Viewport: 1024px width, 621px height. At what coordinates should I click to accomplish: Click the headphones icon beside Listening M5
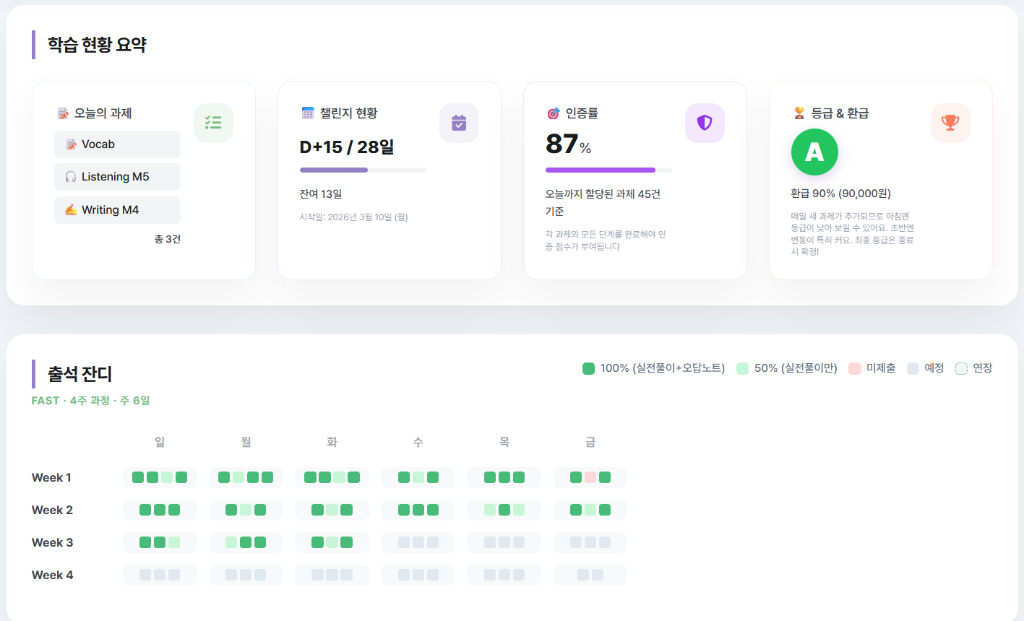pyautogui.click(x=70, y=177)
